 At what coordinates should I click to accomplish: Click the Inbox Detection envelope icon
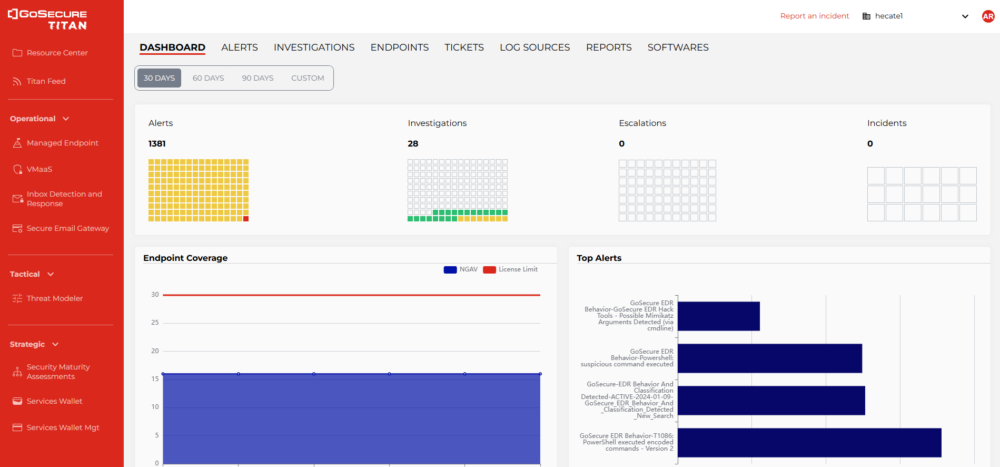[17, 199]
